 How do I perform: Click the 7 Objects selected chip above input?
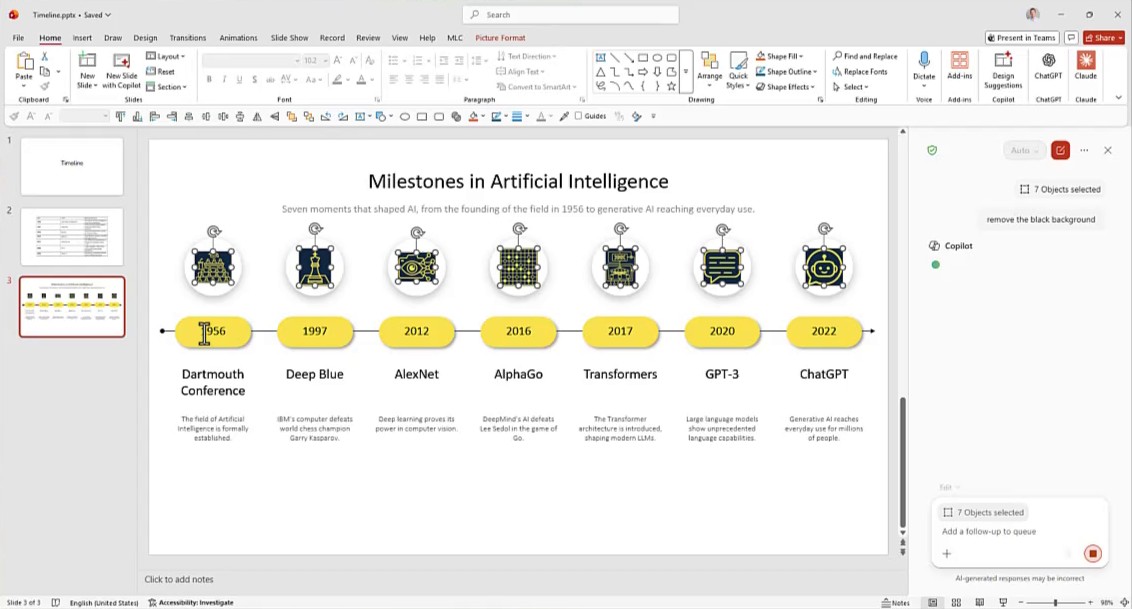tap(983, 512)
